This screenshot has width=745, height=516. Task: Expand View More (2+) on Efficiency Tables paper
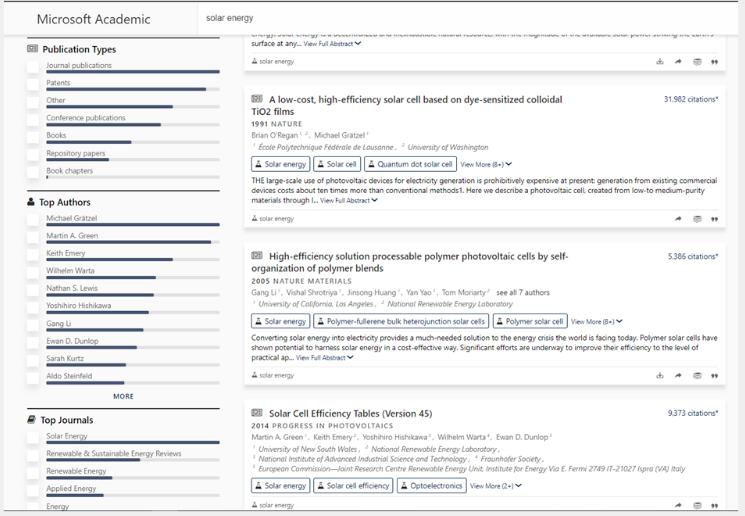pos(496,486)
